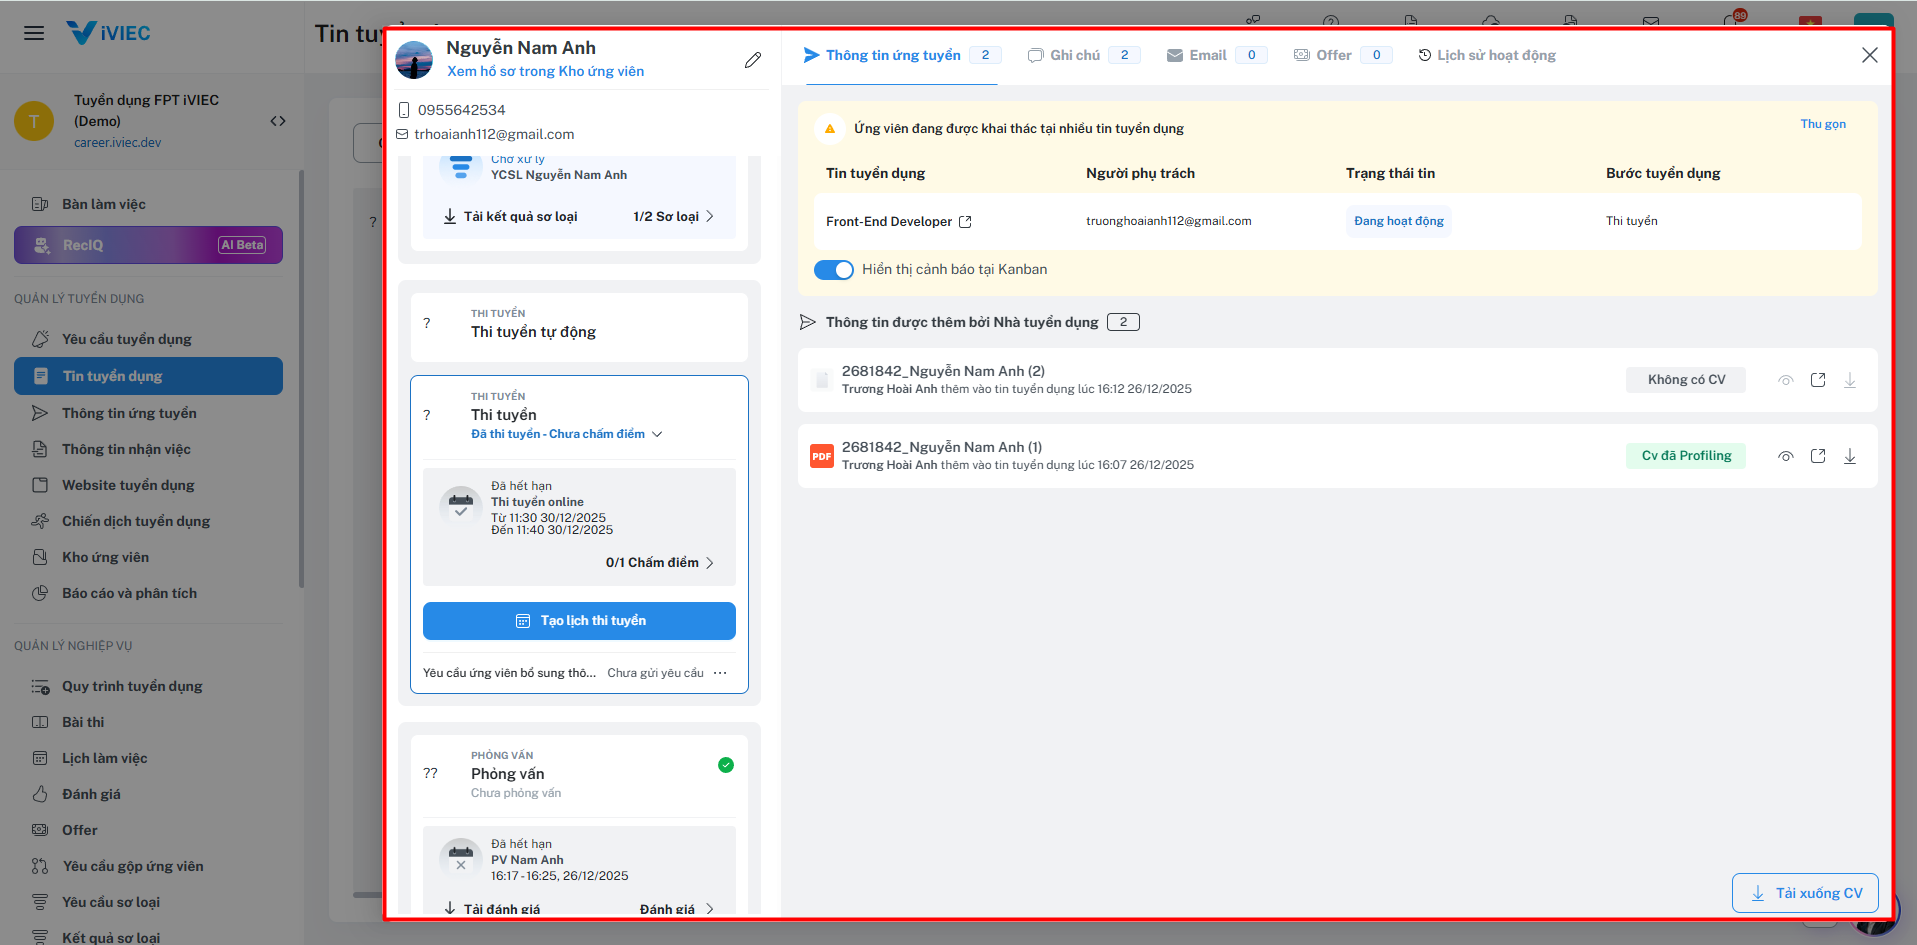Go to Bàn làm việc in sidebar
The width and height of the screenshot is (1917, 945).
pyautogui.click(x=148, y=204)
